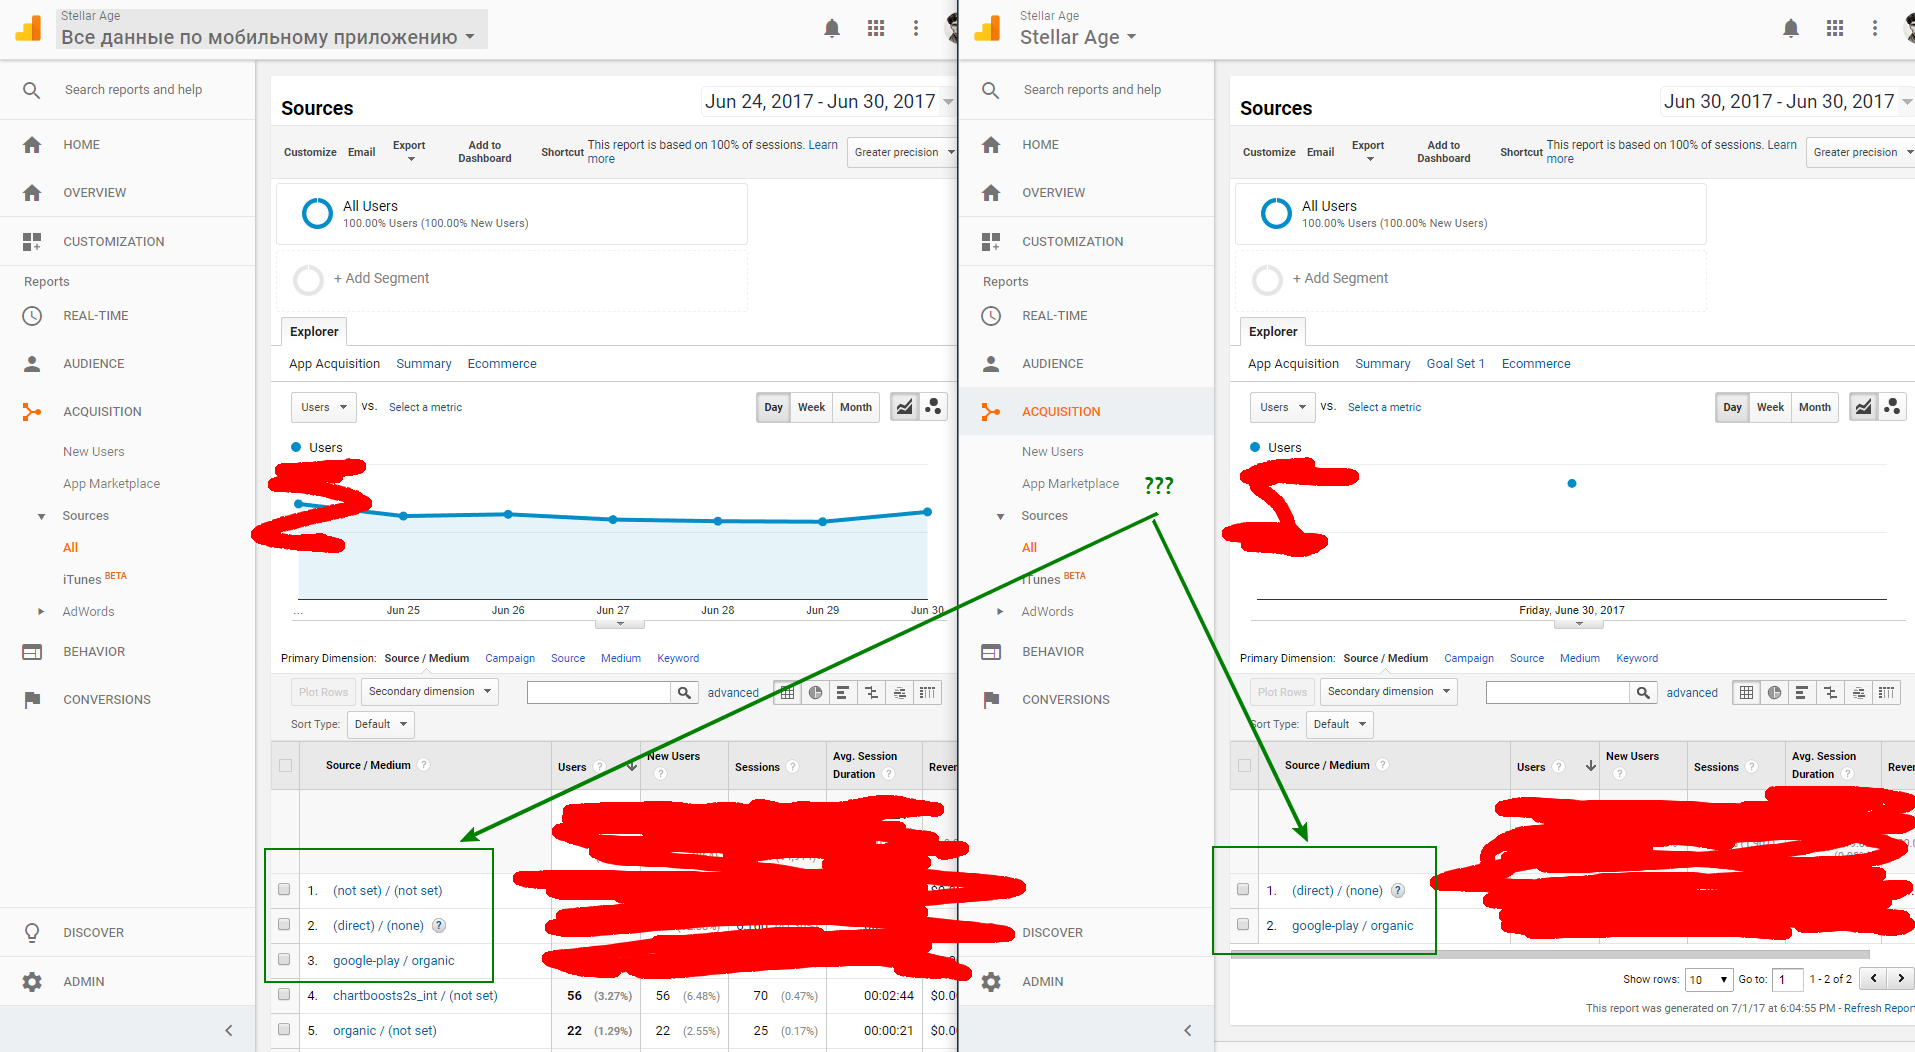Image resolution: width=1915 pixels, height=1052 pixels.
Task: Click table search field in left window
Action: (x=599, y=692)
